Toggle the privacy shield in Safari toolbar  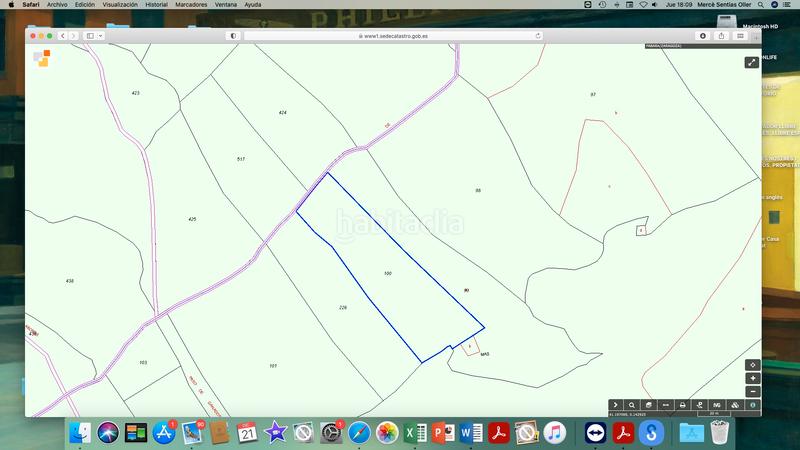(x=233, y=35)
